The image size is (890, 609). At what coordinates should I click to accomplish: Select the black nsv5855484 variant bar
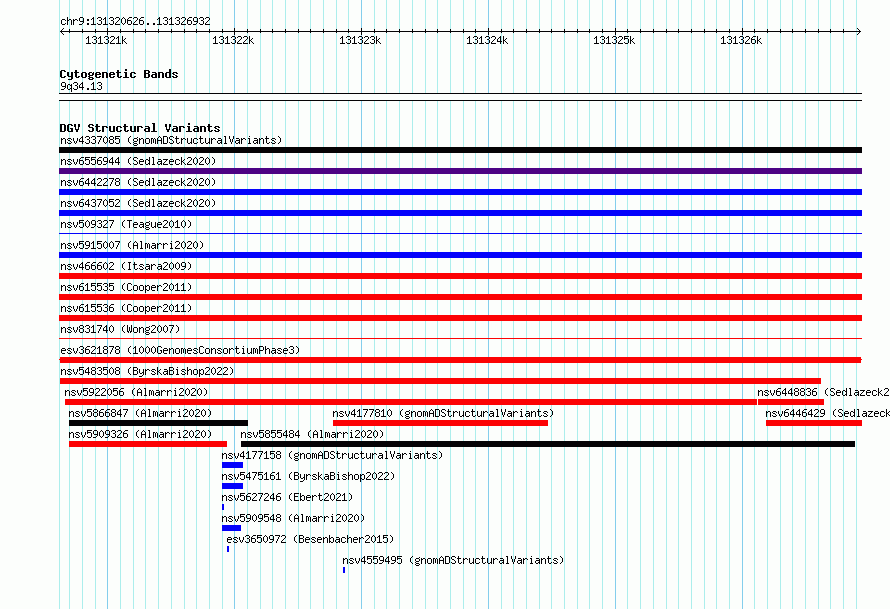[x=548, y=444]
